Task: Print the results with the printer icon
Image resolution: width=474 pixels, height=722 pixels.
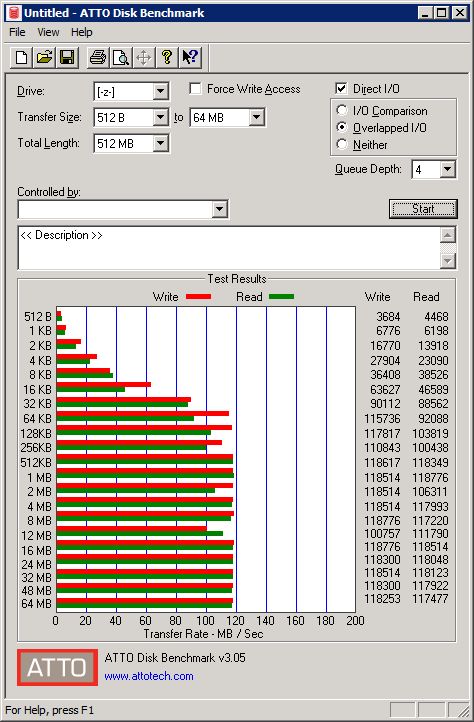Action: click(x=98, y=58)
